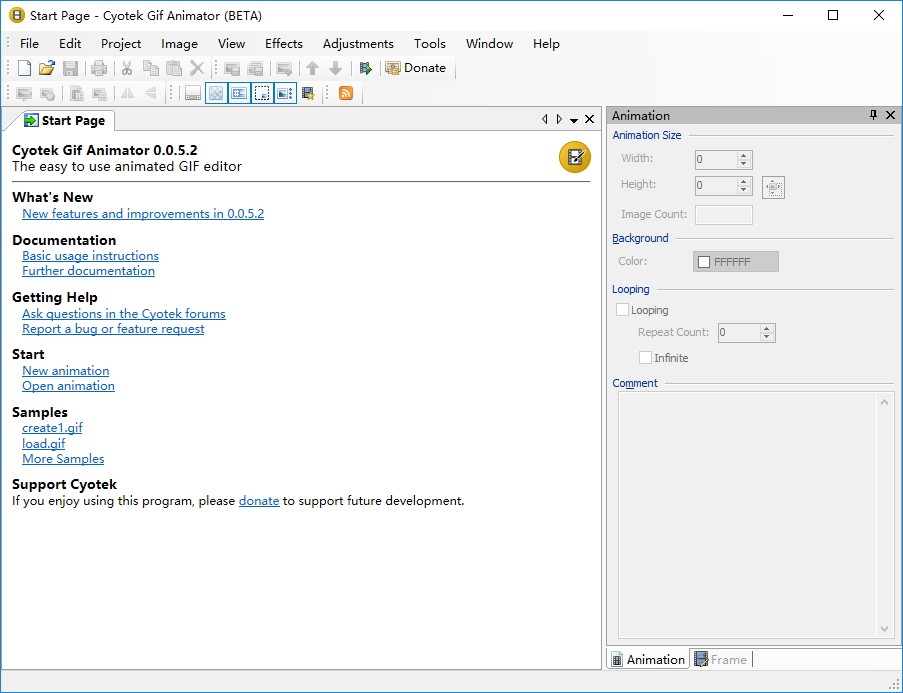The height and width of the screenshot is (693, 903).
Task: Open the document tab list dropdown arrow
Action: pyautogui.click(x=574, y=120)
